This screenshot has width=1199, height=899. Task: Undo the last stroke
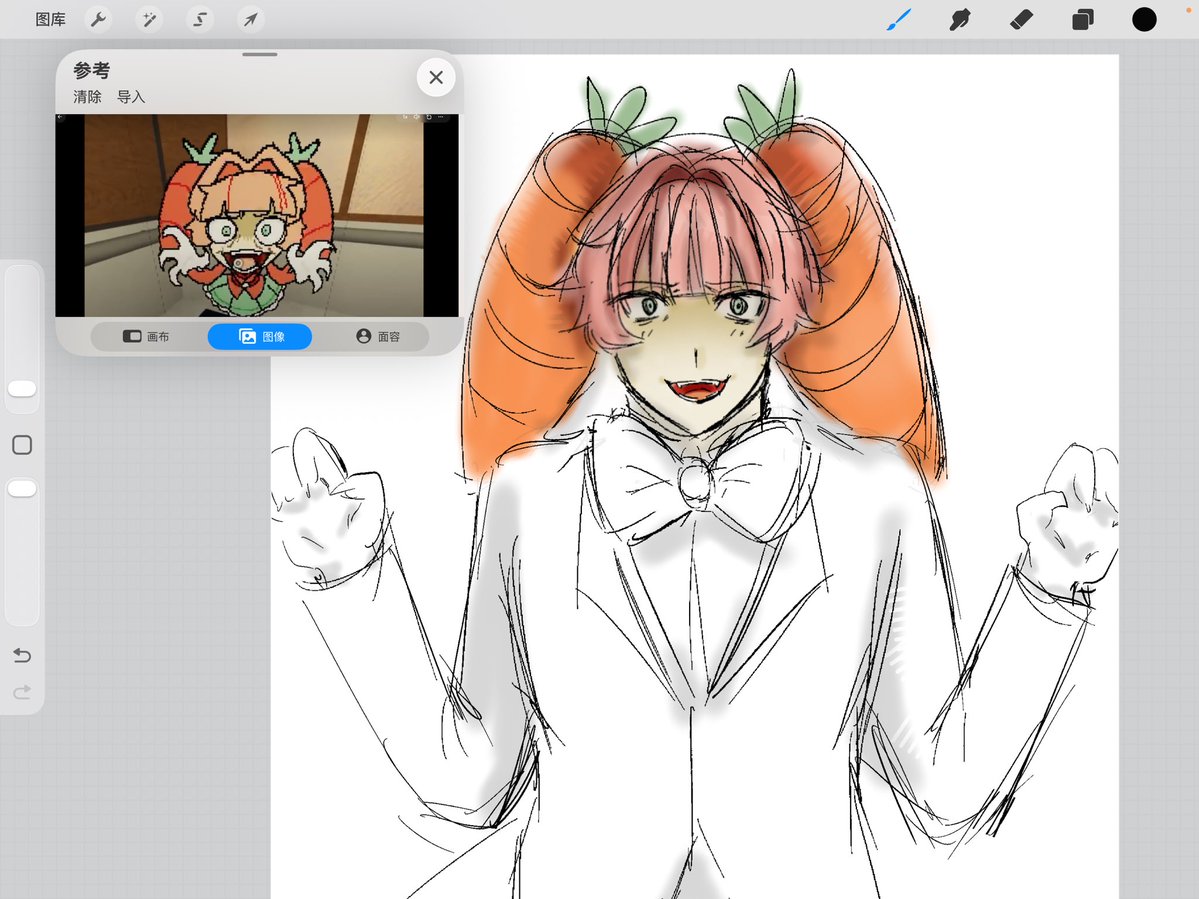coord(22,655)
